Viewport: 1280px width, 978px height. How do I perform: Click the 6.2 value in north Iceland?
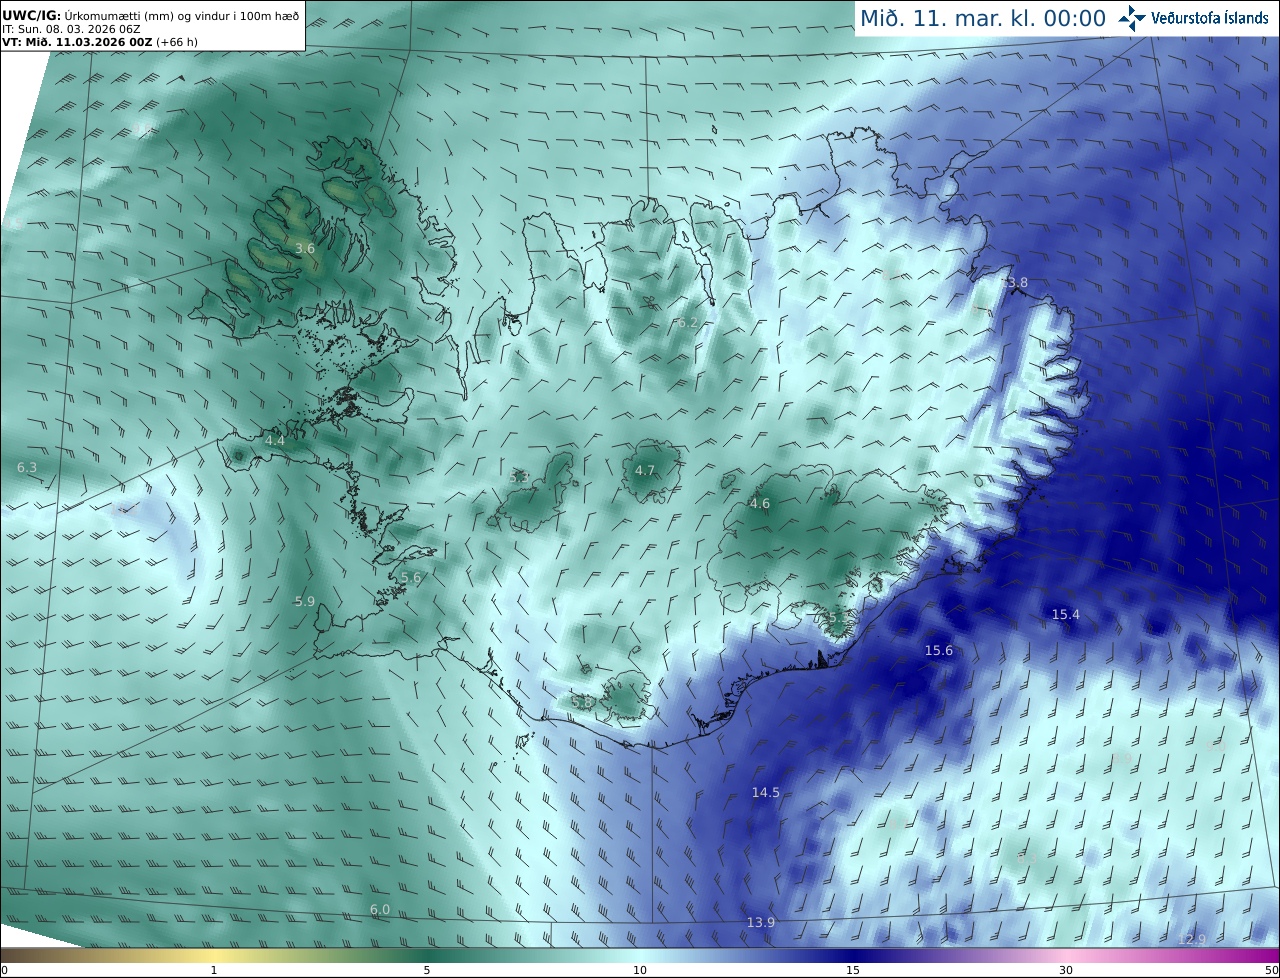pos(686,323)
